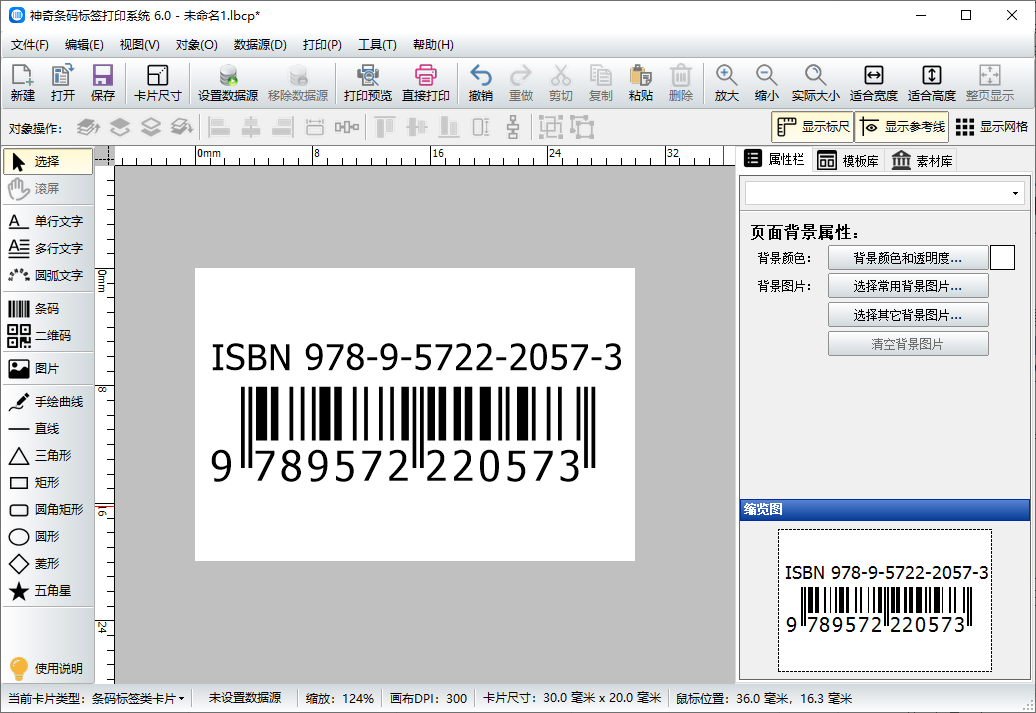Open the 卡片尺寸 card size settings

[x=157, y=83]
